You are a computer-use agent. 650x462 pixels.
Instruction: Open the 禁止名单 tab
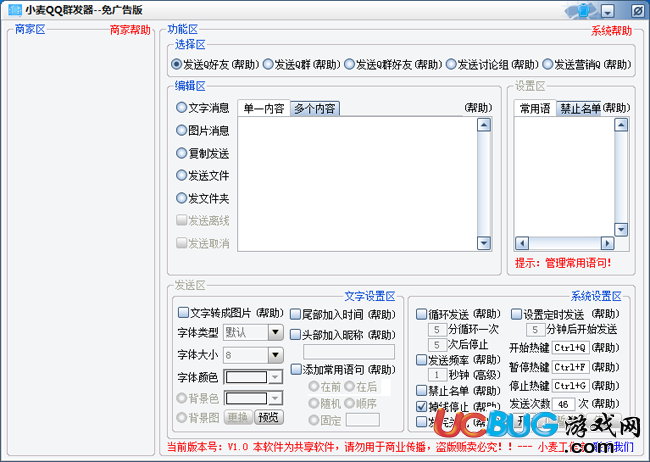(580, 109)
